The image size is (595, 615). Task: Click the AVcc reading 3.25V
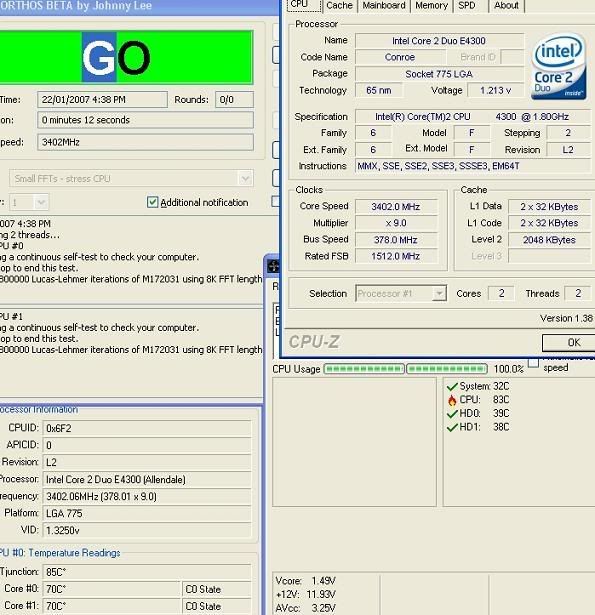point(324,608)
